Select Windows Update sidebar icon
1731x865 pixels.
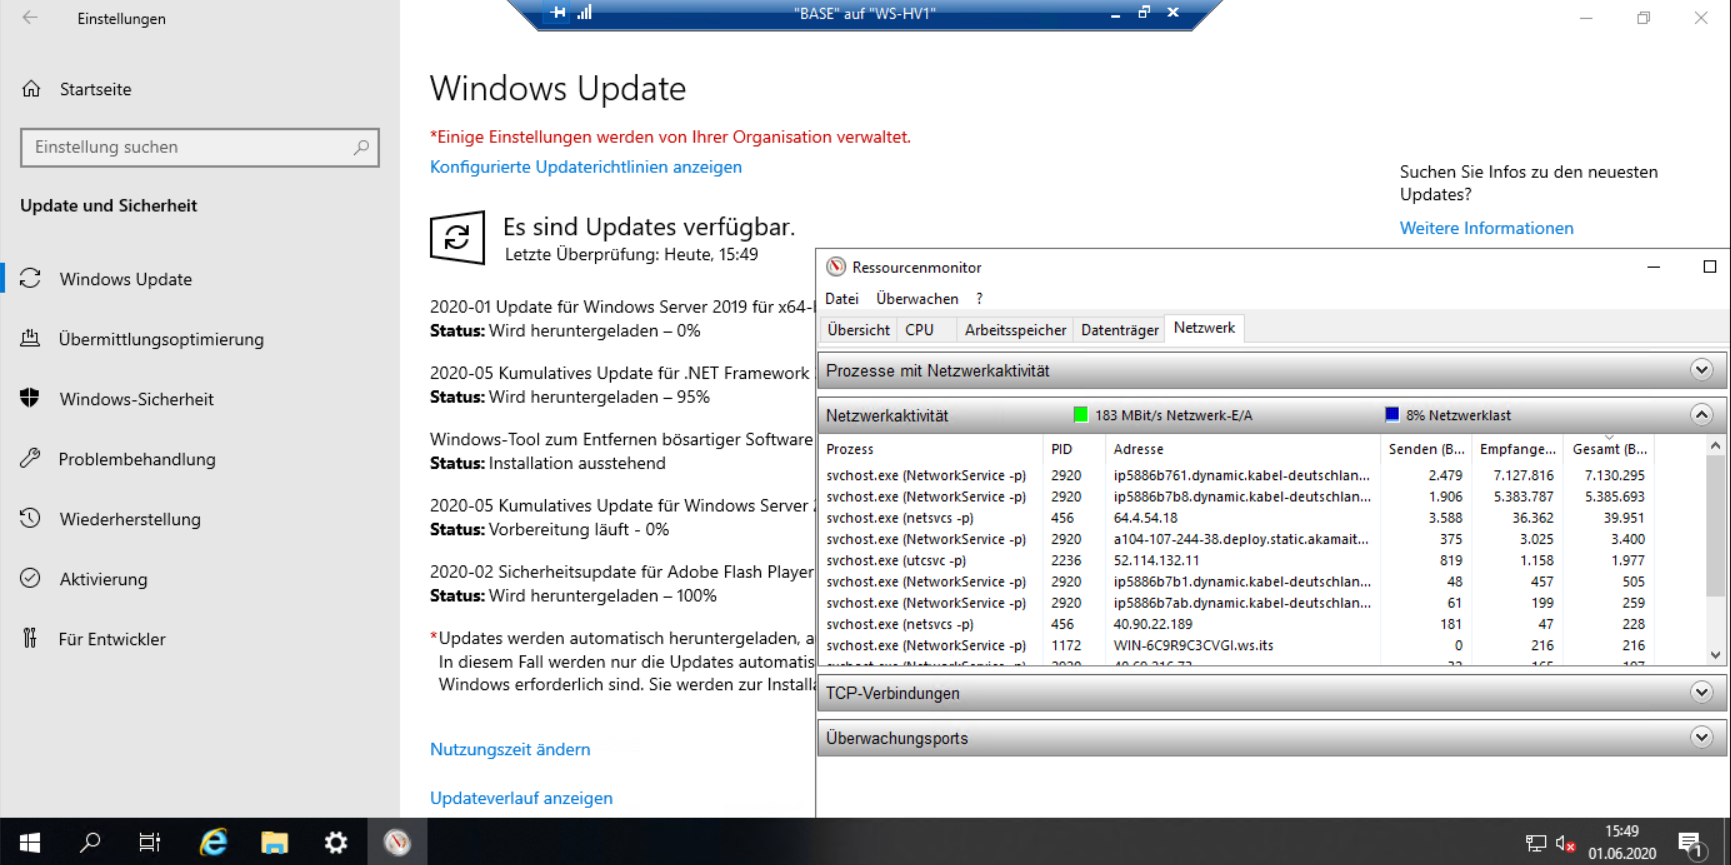pyautogui.click(x=31, y=279)
